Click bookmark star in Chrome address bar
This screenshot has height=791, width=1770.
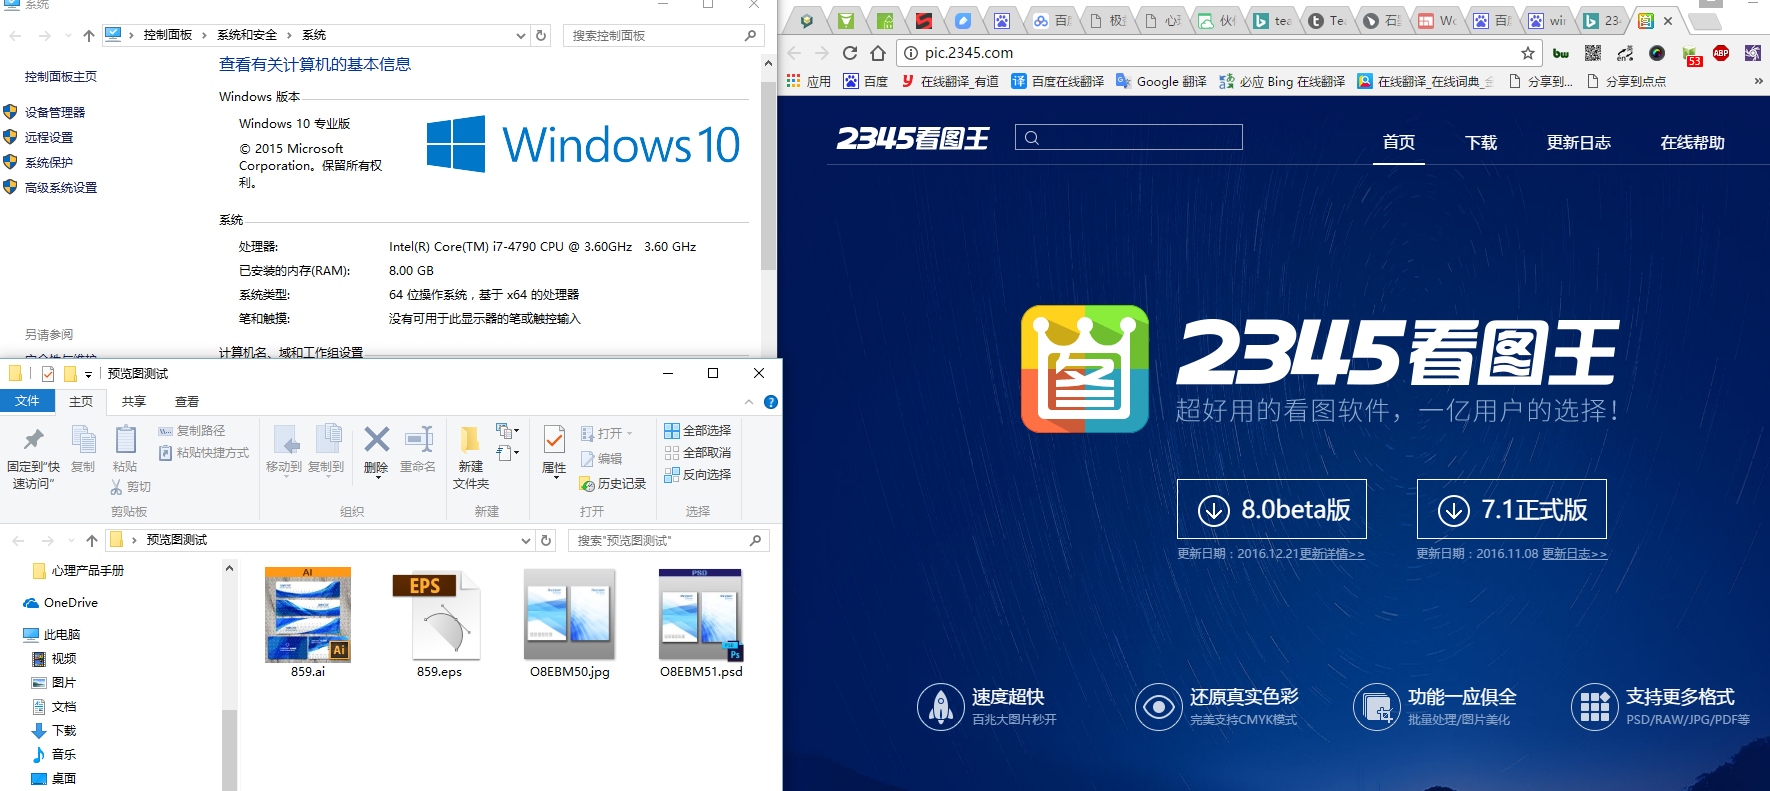(1528, 53)
